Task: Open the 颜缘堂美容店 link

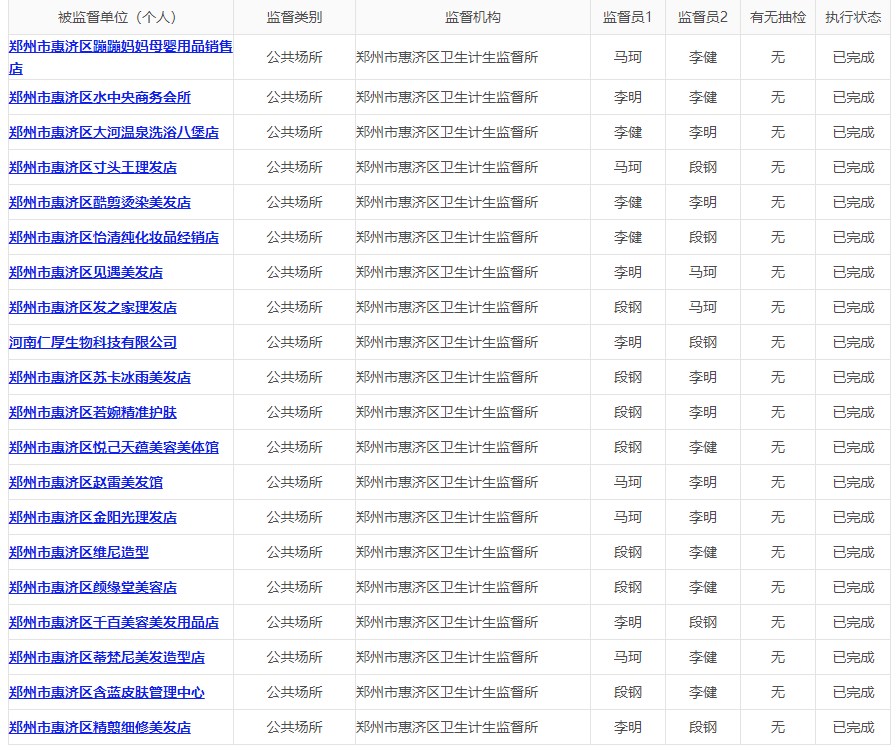Action: 93,587
